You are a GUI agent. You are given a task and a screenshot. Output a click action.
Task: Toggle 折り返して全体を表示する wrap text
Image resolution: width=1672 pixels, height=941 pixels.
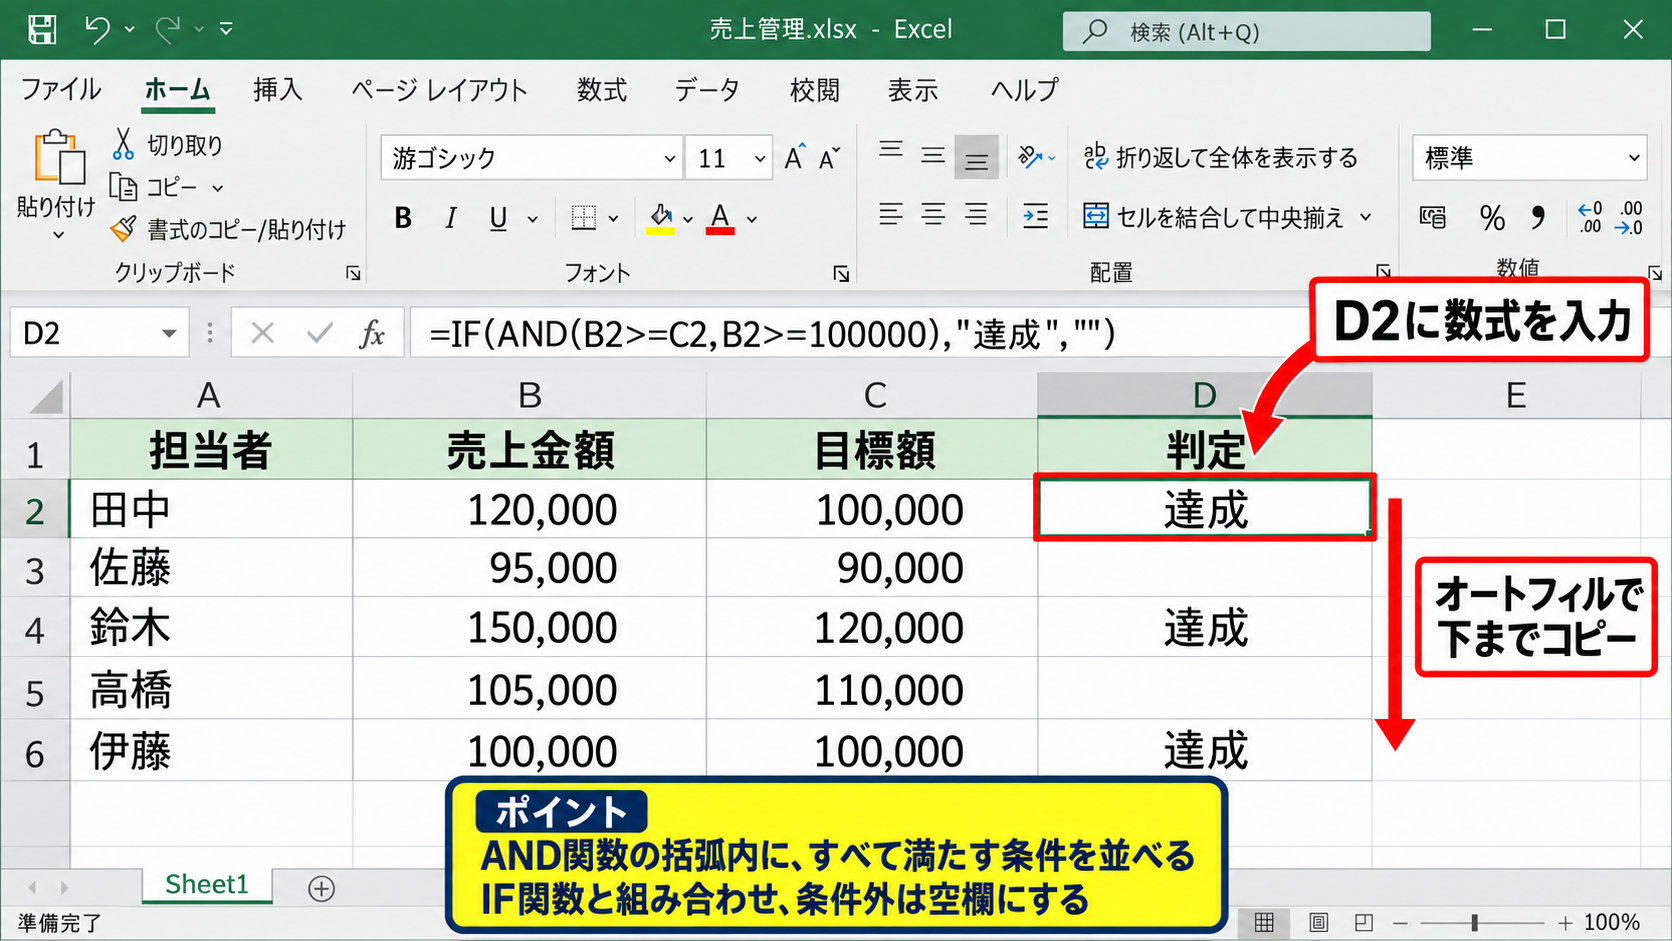coord(1221,157)
